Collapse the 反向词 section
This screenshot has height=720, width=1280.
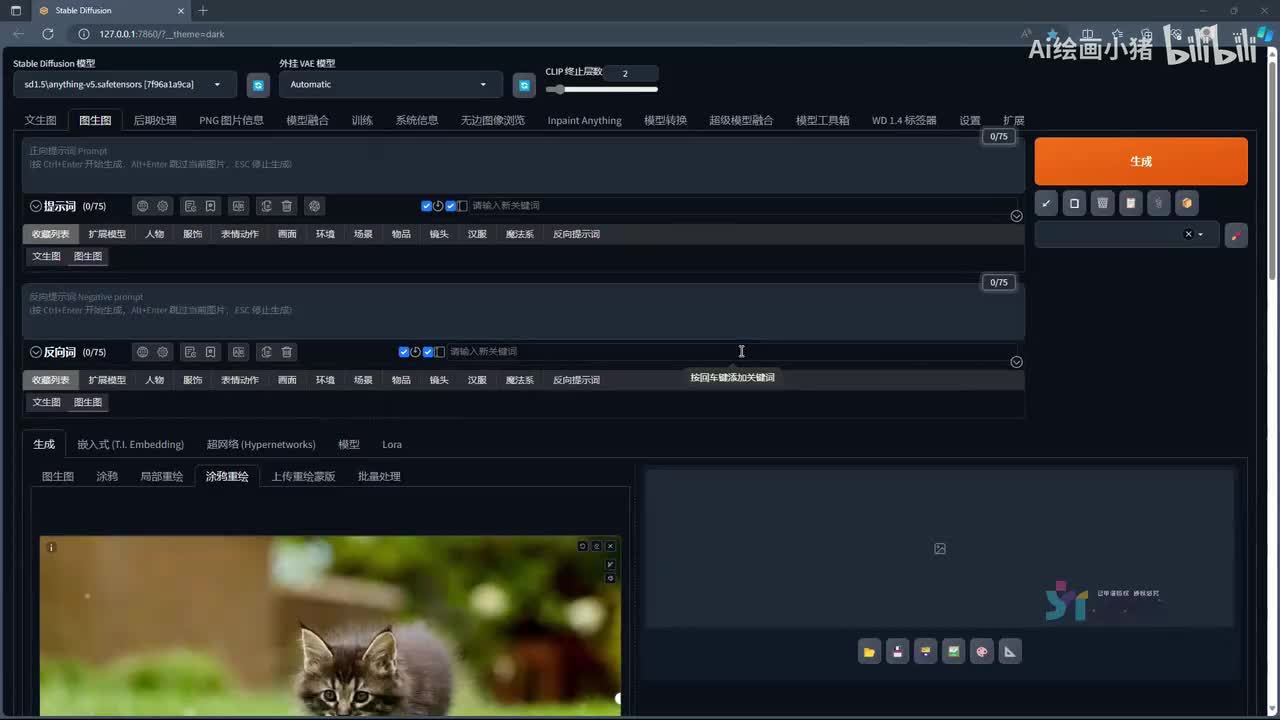coord(36,352)
